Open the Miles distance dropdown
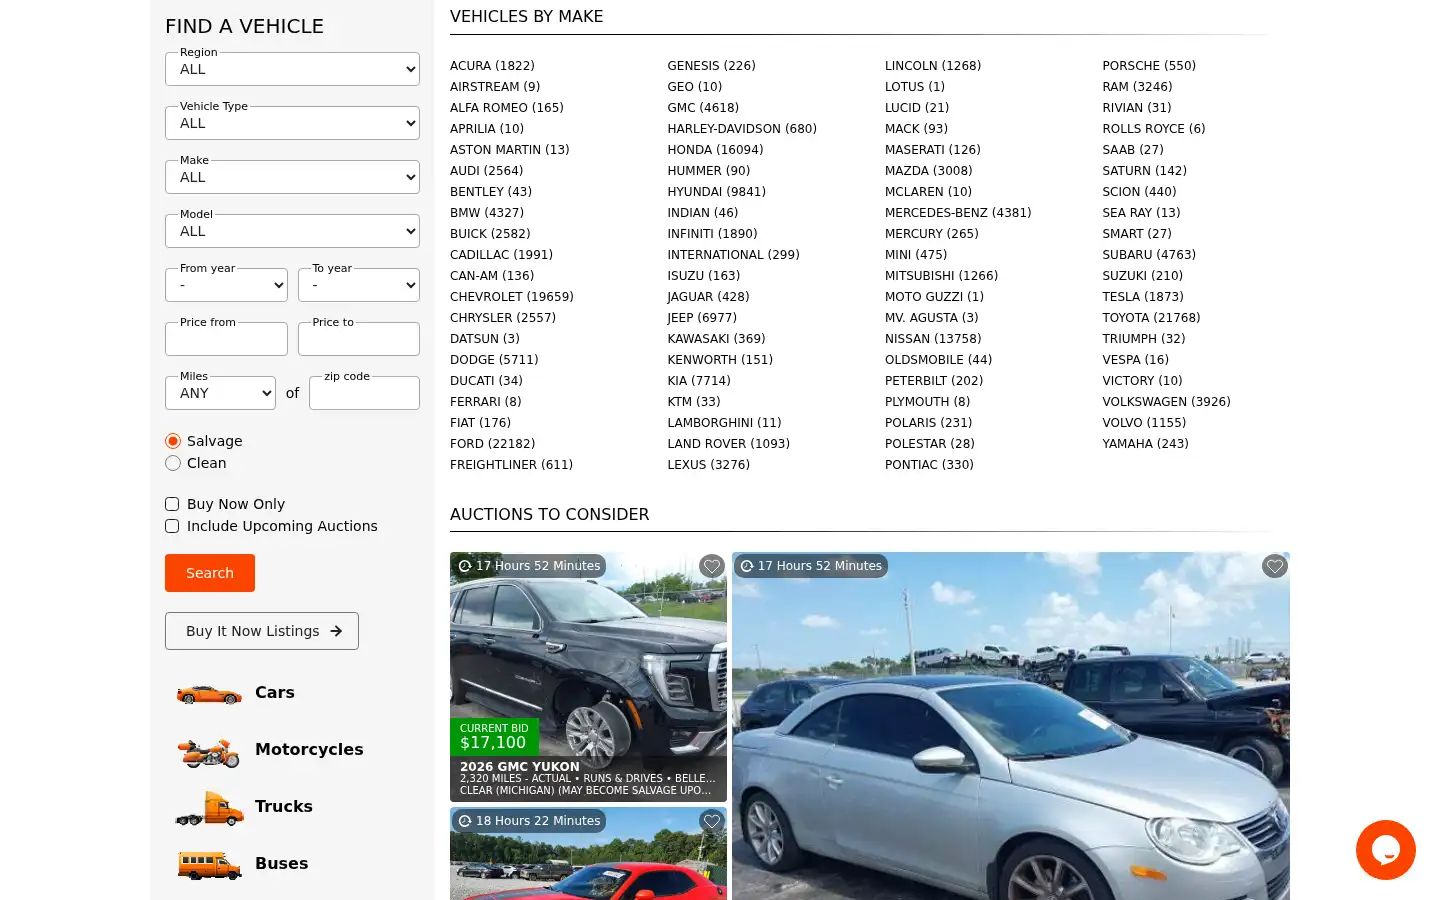Viewport: 1440px width, 900px height. point(220,393)
